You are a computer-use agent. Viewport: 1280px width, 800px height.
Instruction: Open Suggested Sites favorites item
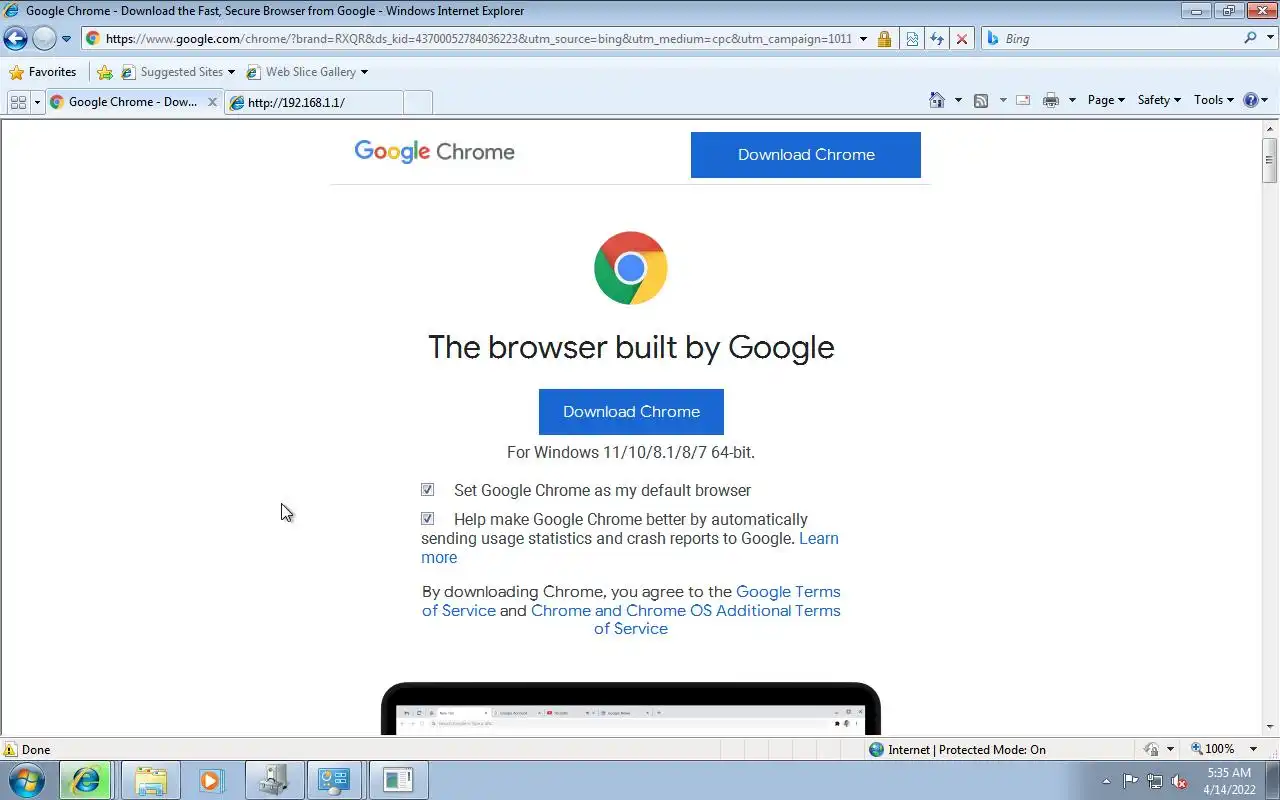178,72
